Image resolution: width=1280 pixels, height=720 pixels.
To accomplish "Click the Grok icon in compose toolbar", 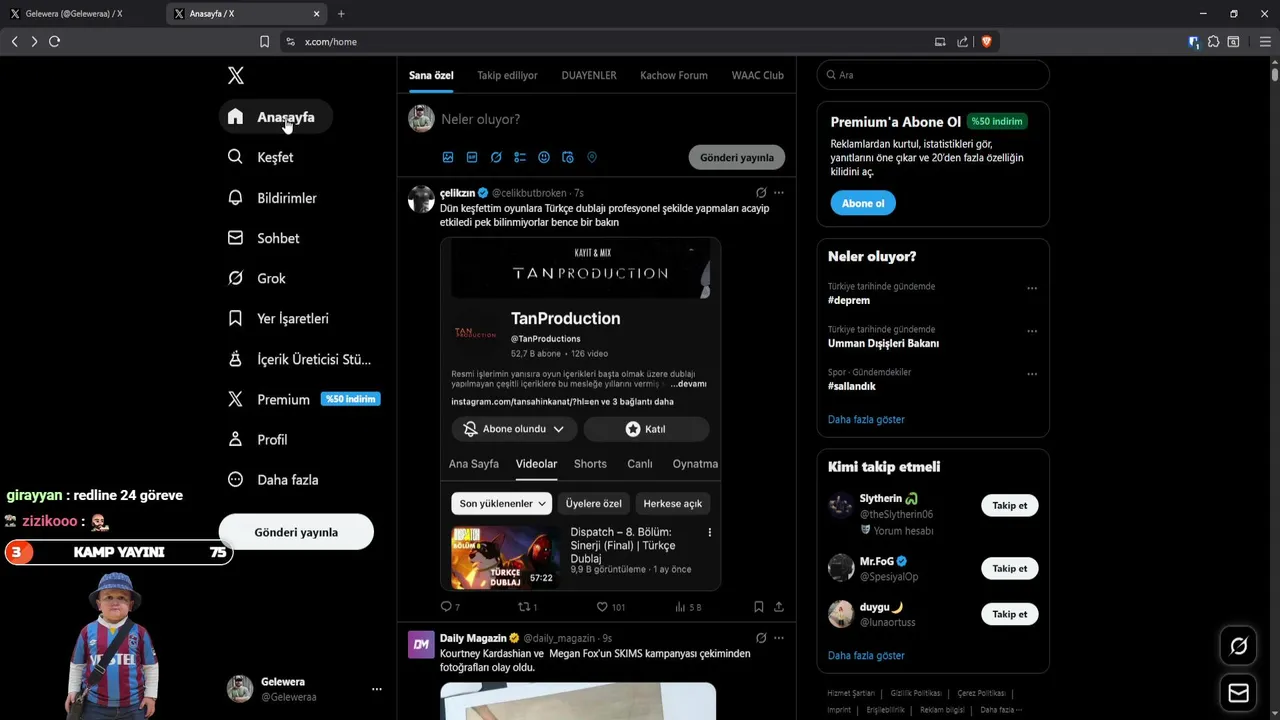I will pos(496,157).
